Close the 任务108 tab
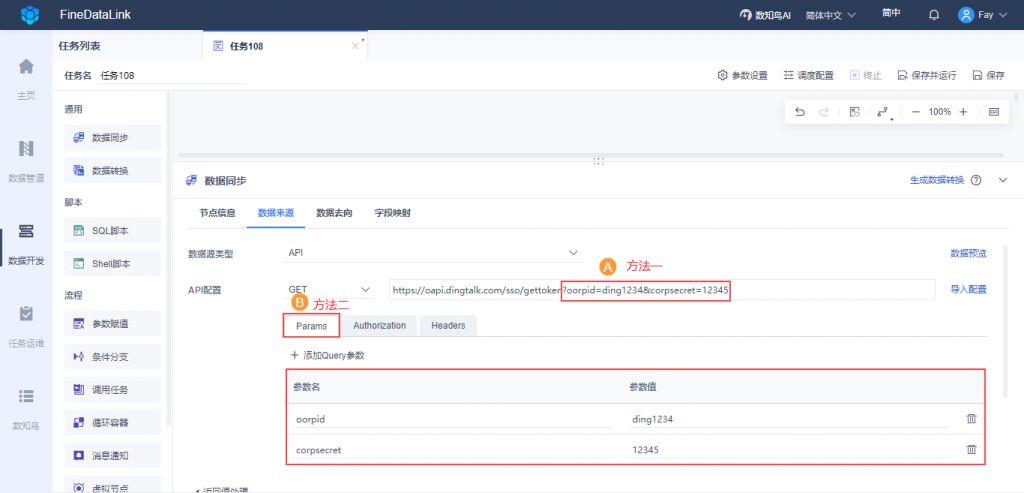 [x=355, y=46]
